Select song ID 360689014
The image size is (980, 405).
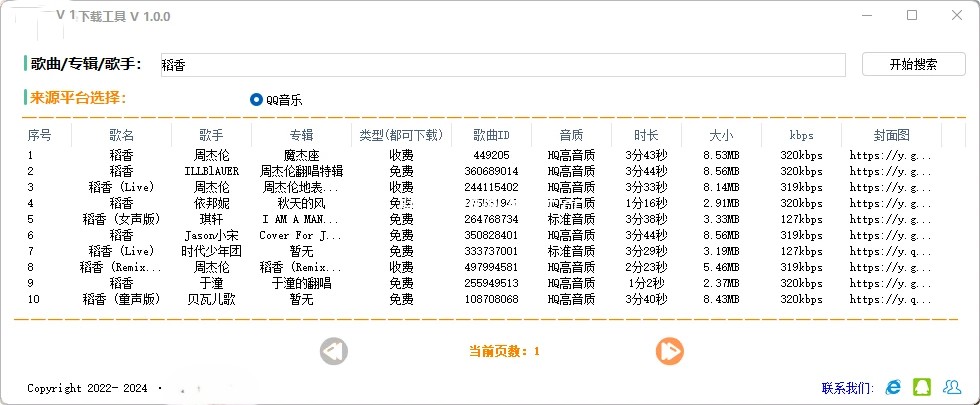click(x=491, y=171)
